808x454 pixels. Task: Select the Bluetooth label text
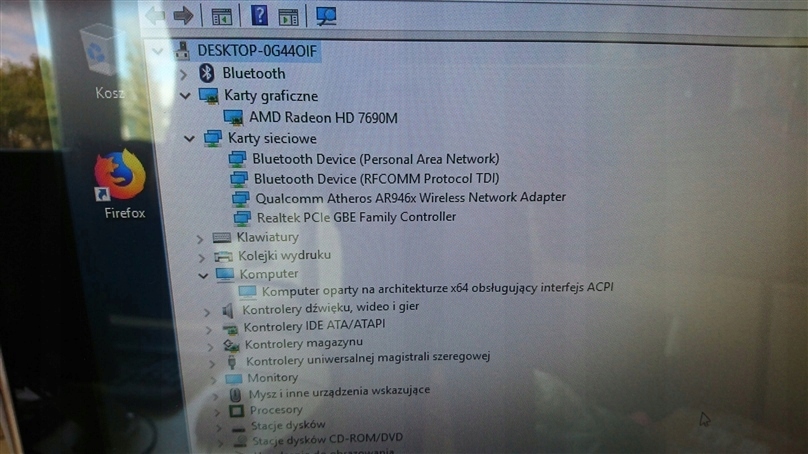tap(254, 73)
